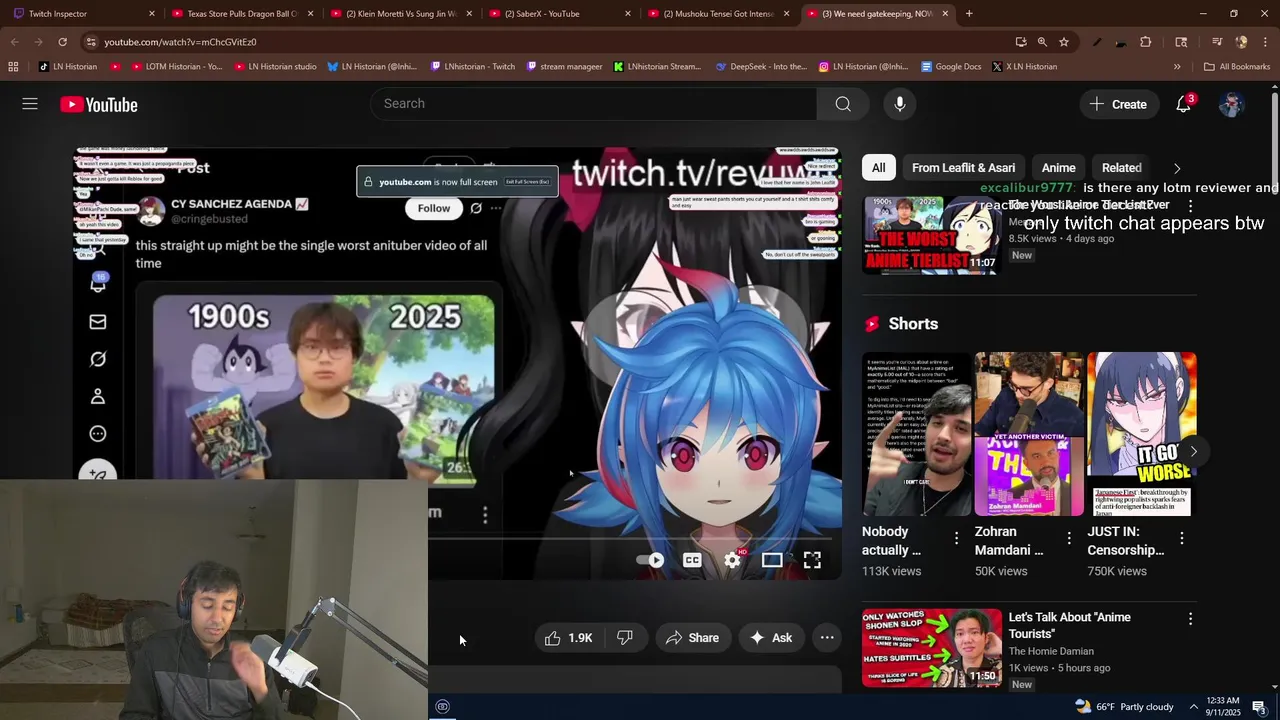Go to the YouTube home logo
Screen dimensions: 1280x720
(x=98, y=105)
